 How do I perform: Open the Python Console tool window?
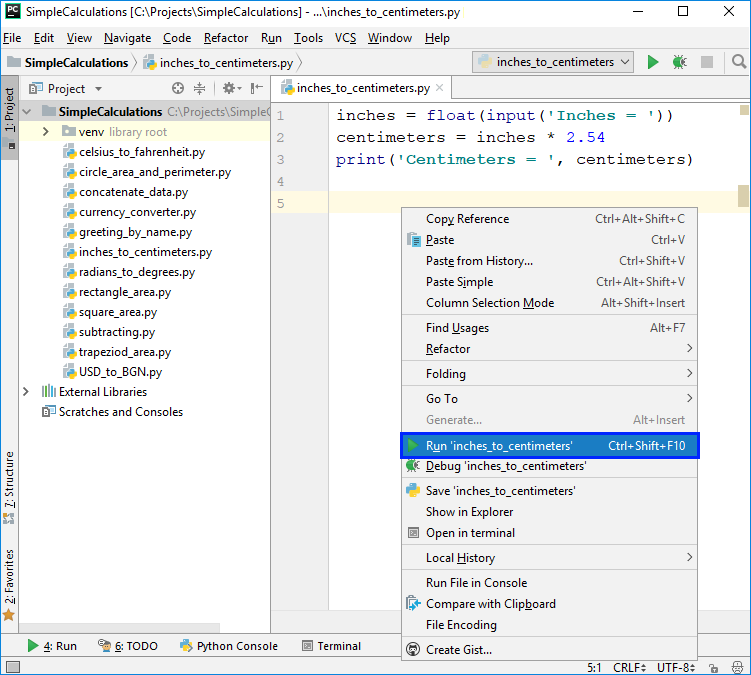[228, 646]
